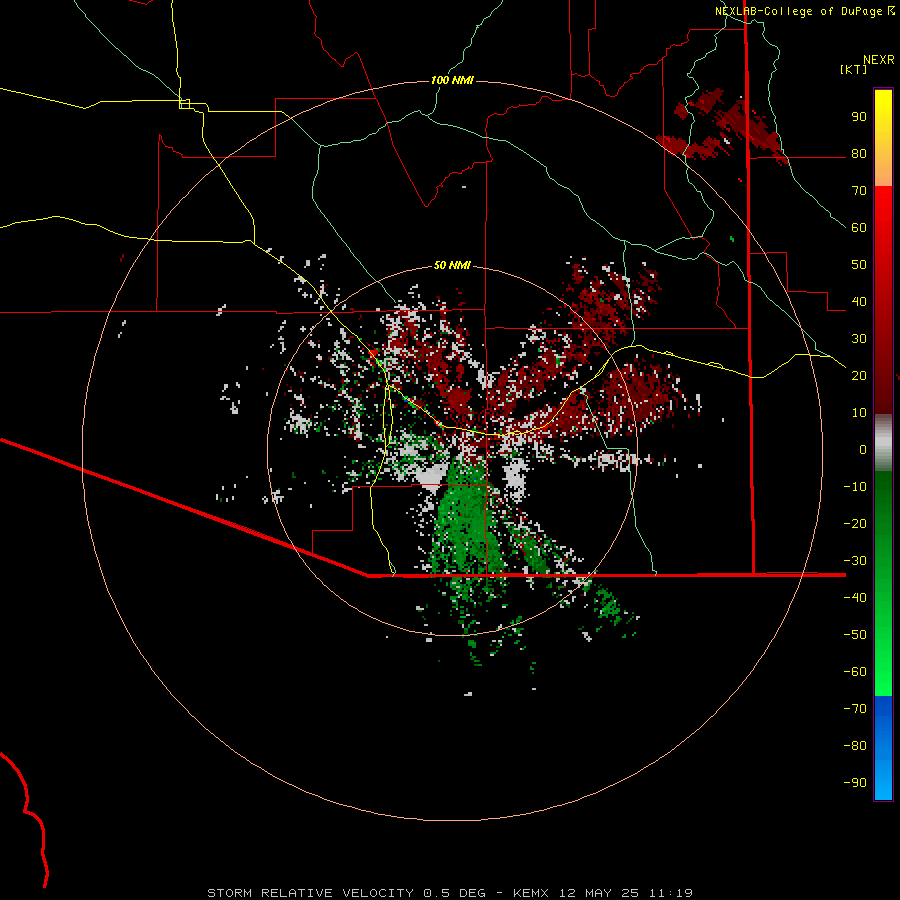Click the 30 value on velocity scale
Viewport: 900px width, 900px height.
pyautogui.click(x=859, y=339)
